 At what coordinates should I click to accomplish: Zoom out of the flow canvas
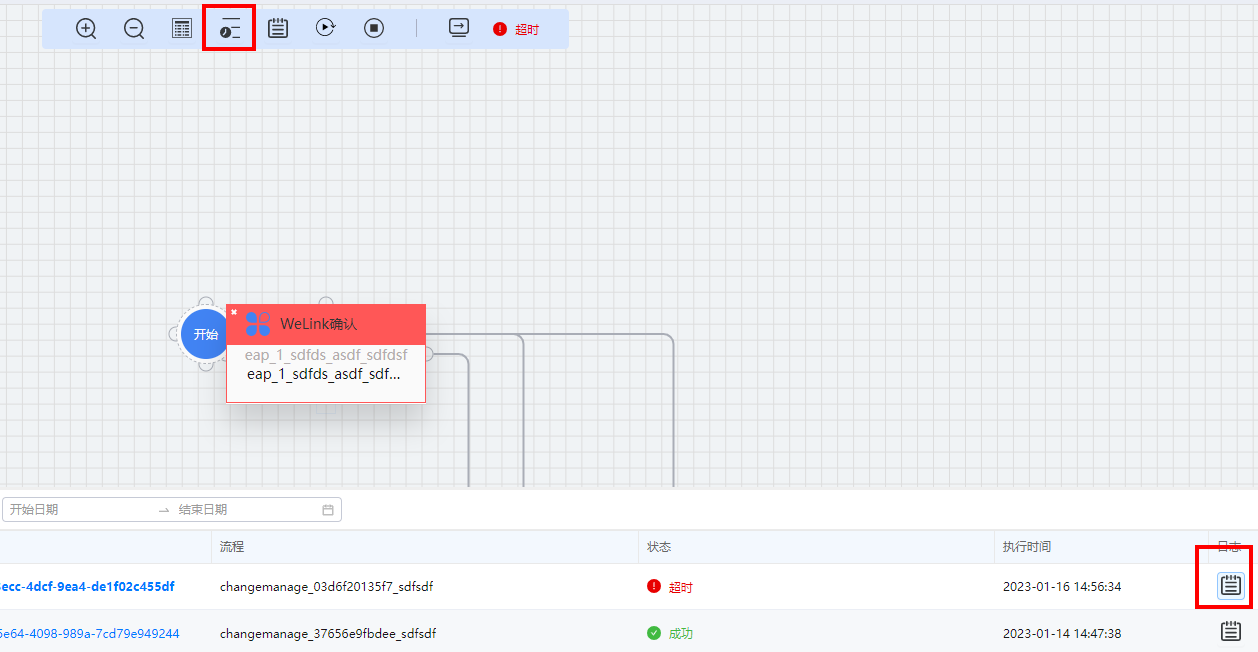[x=134, y=29]
